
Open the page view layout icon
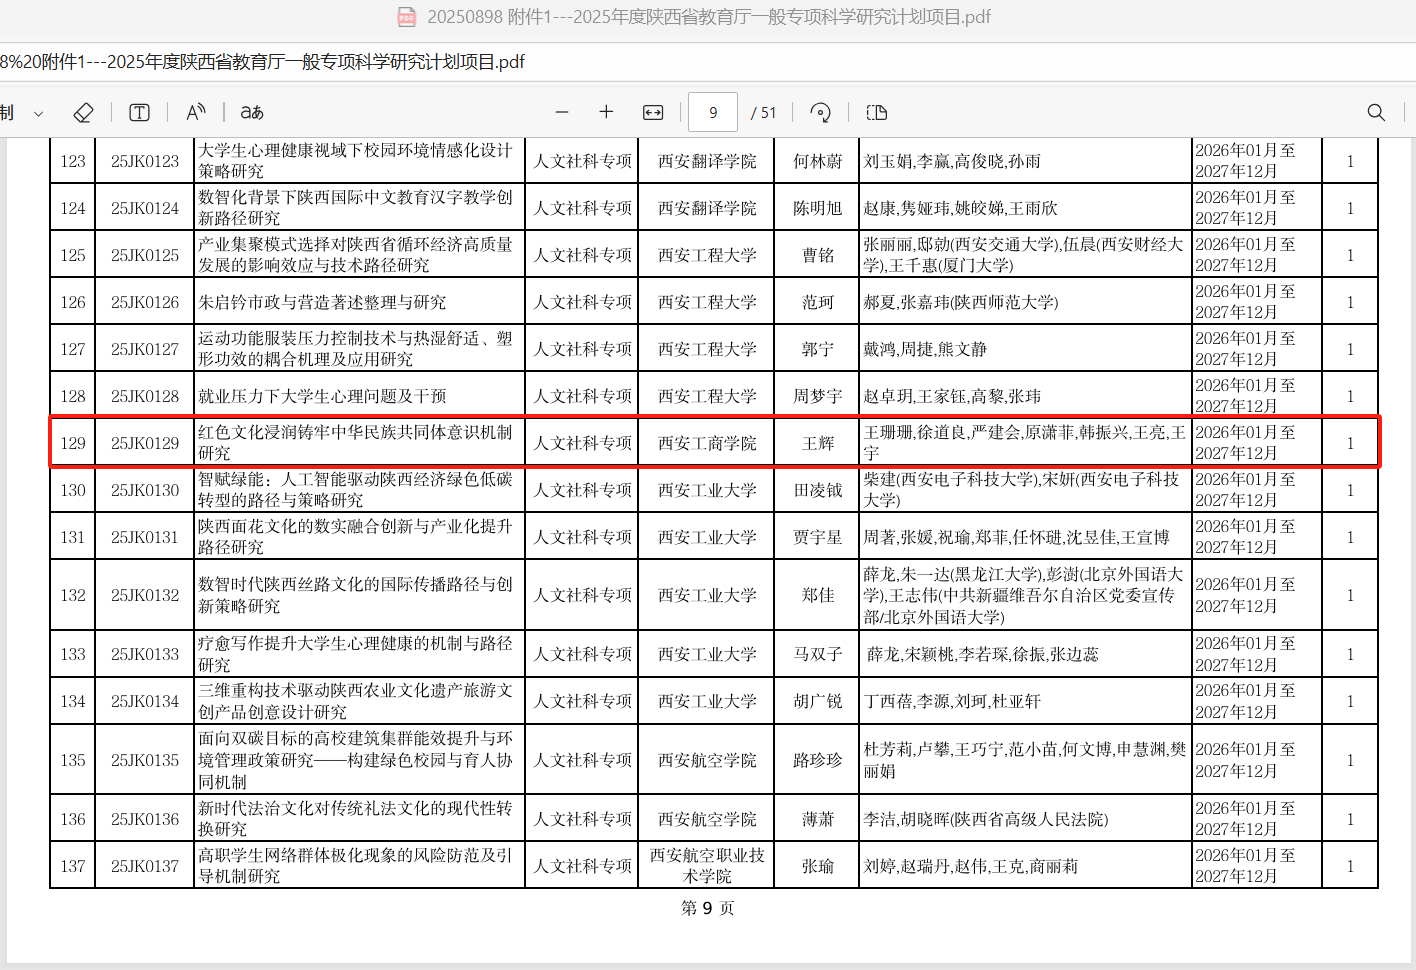(x=877, y=113)
